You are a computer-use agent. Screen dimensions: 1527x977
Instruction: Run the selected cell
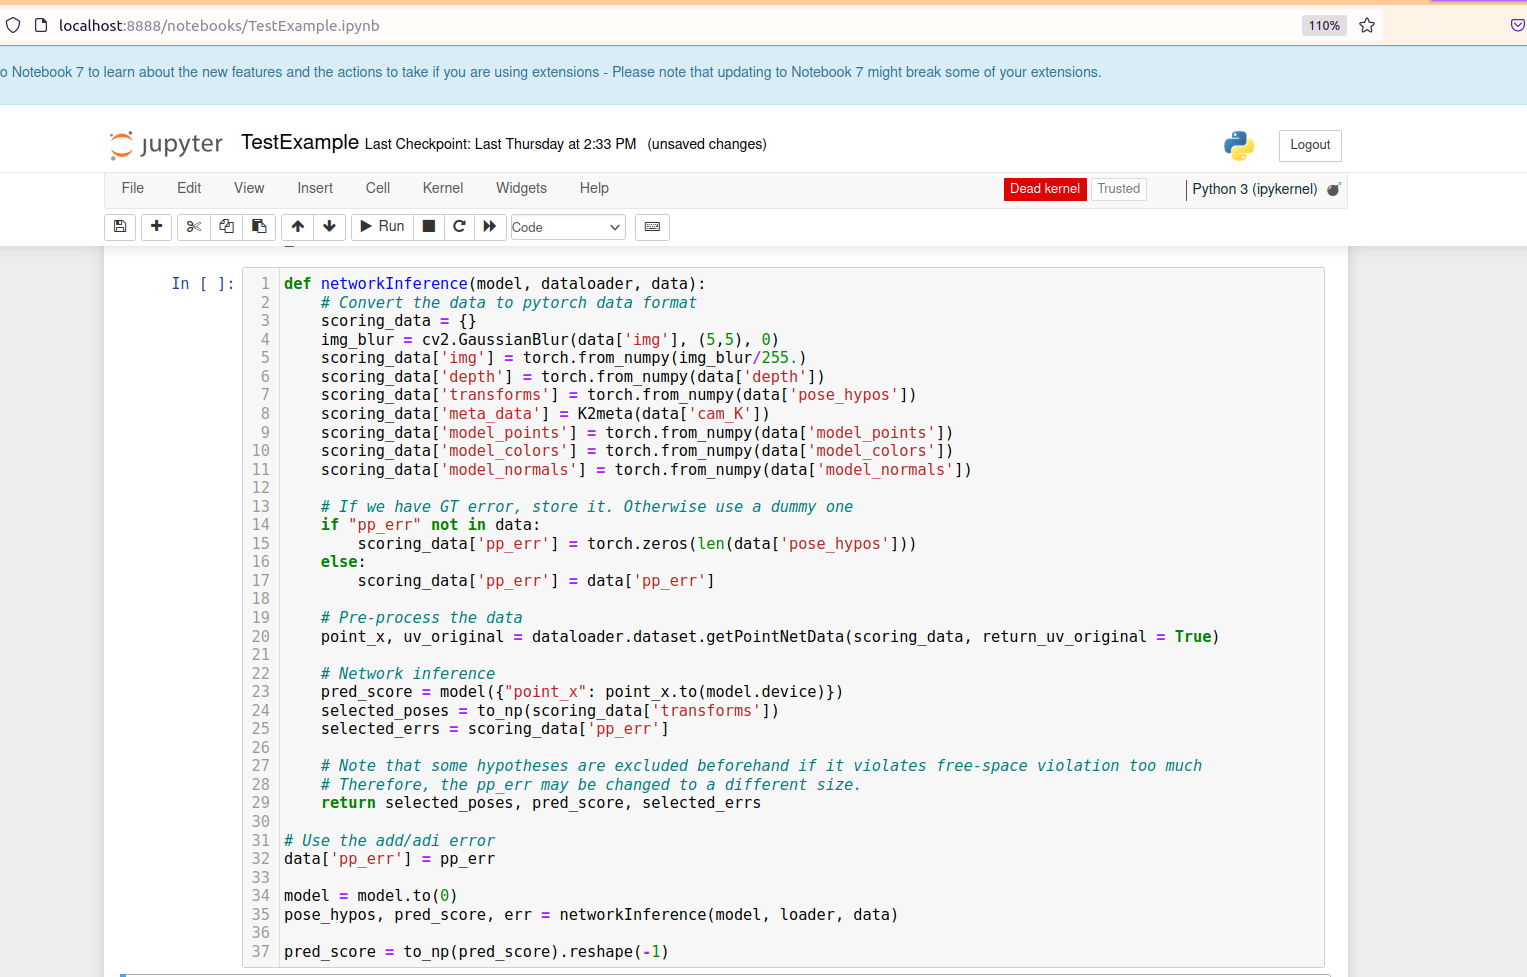[381, 227]
